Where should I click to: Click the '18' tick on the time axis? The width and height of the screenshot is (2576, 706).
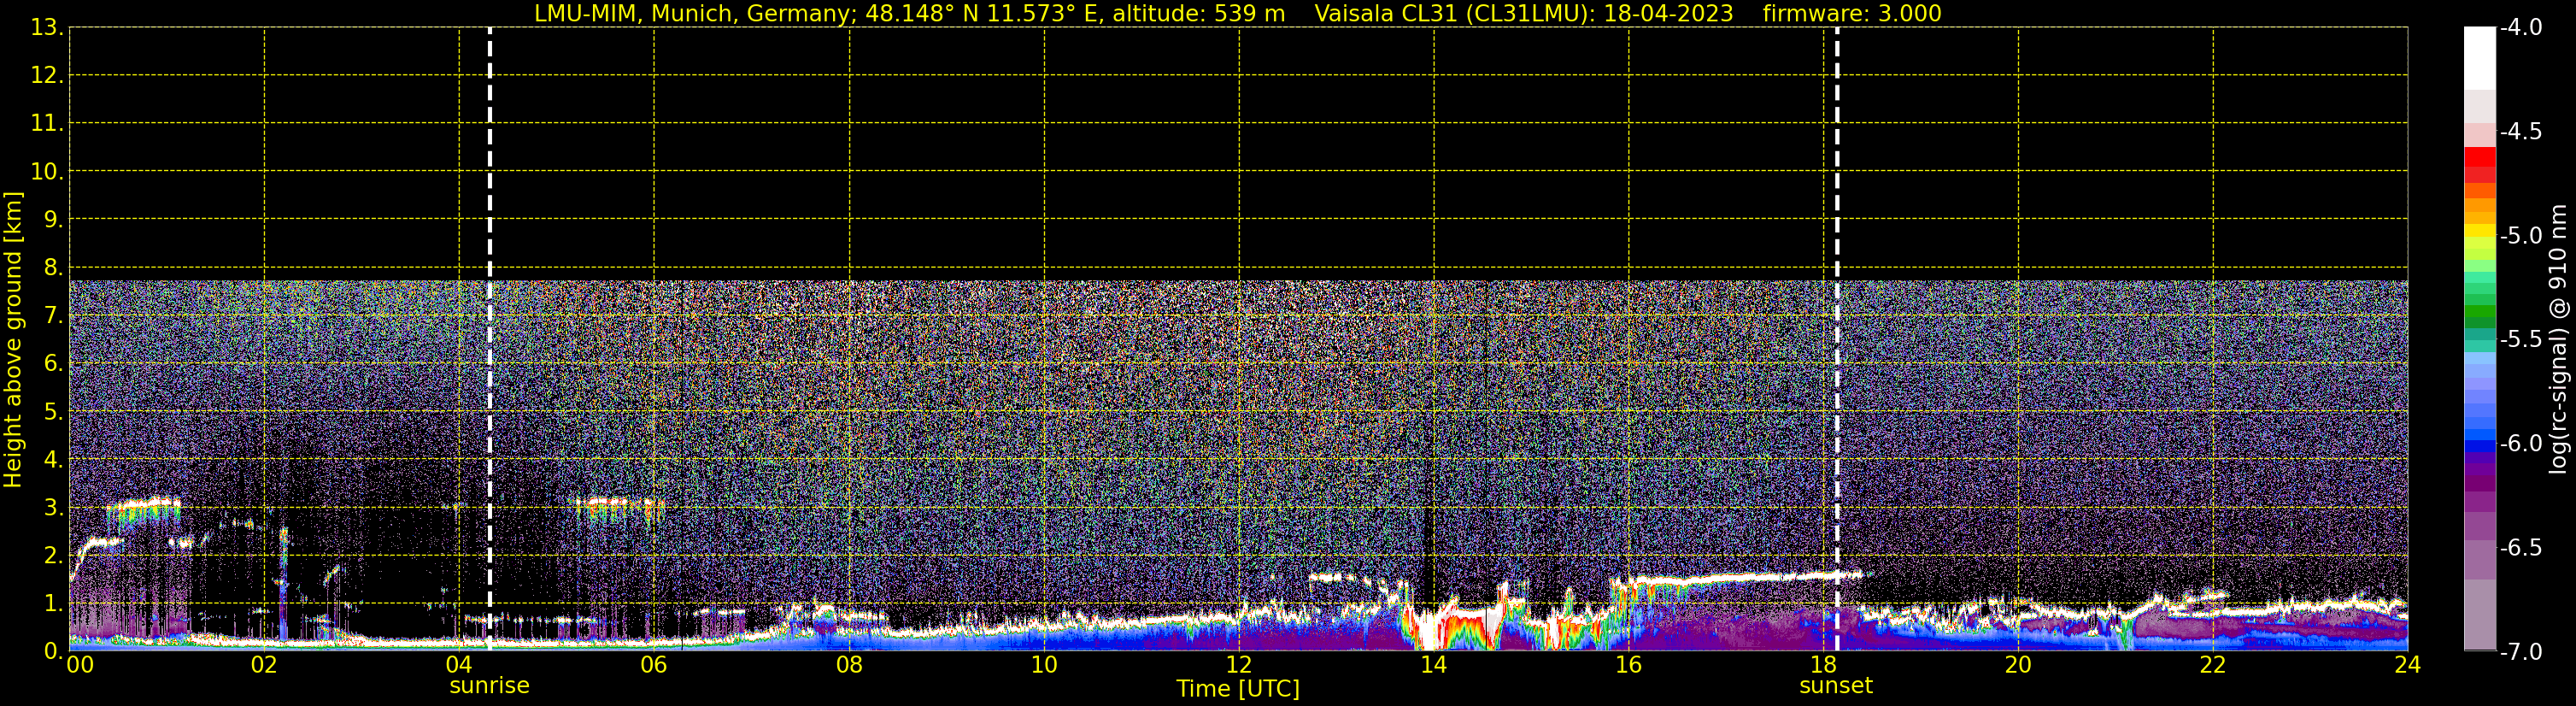point(1824,666)
